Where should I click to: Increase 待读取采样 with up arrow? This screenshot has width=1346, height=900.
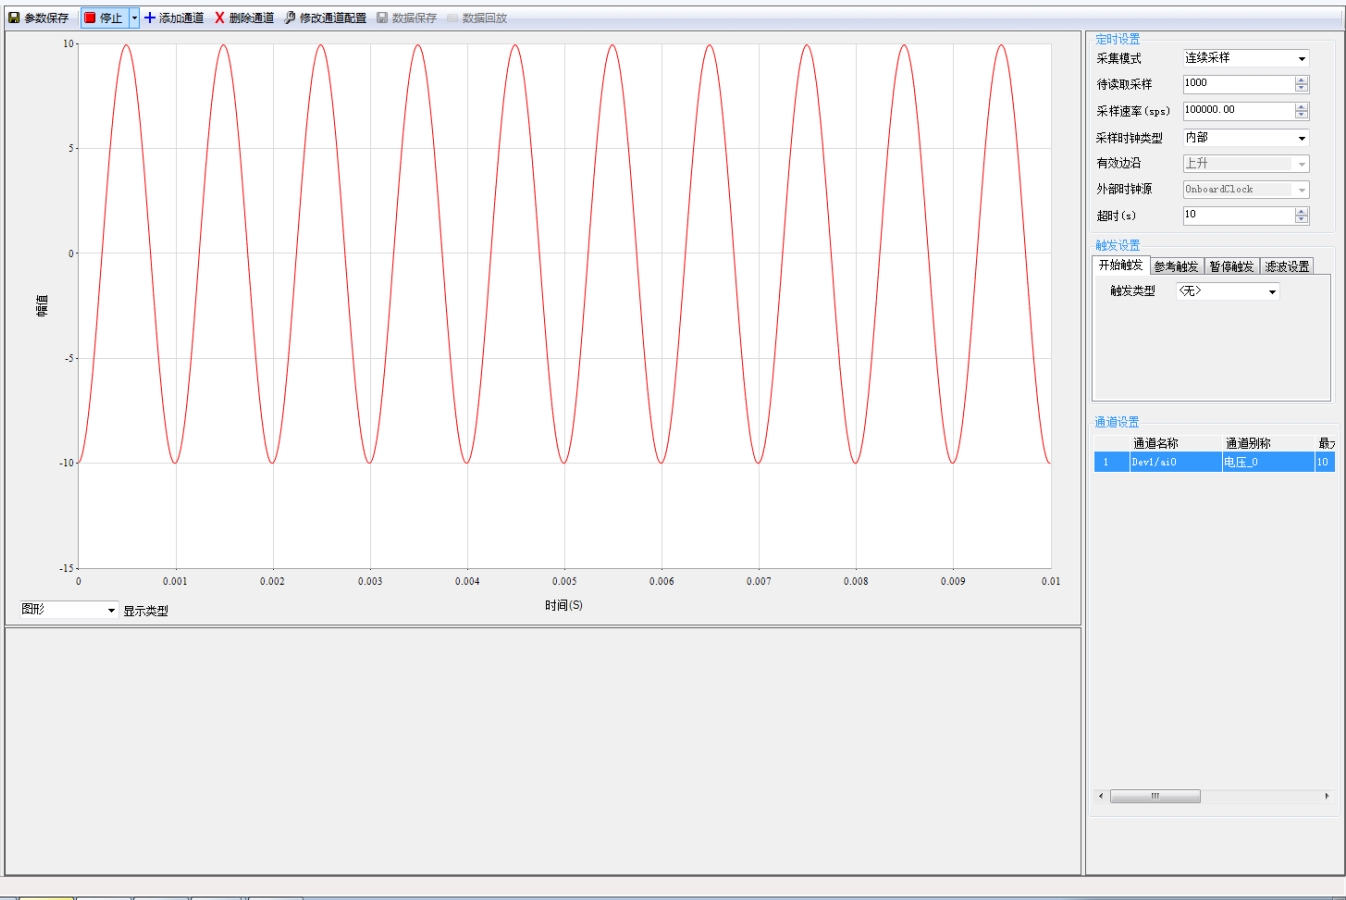[1301, 80]
